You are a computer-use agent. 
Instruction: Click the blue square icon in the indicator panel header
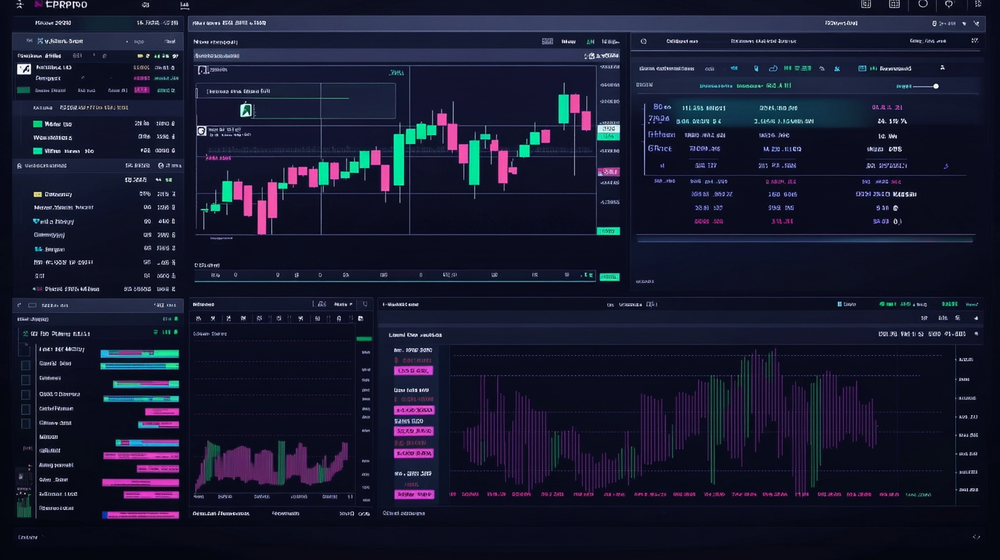pyautogui.click(x=839, y=305)
